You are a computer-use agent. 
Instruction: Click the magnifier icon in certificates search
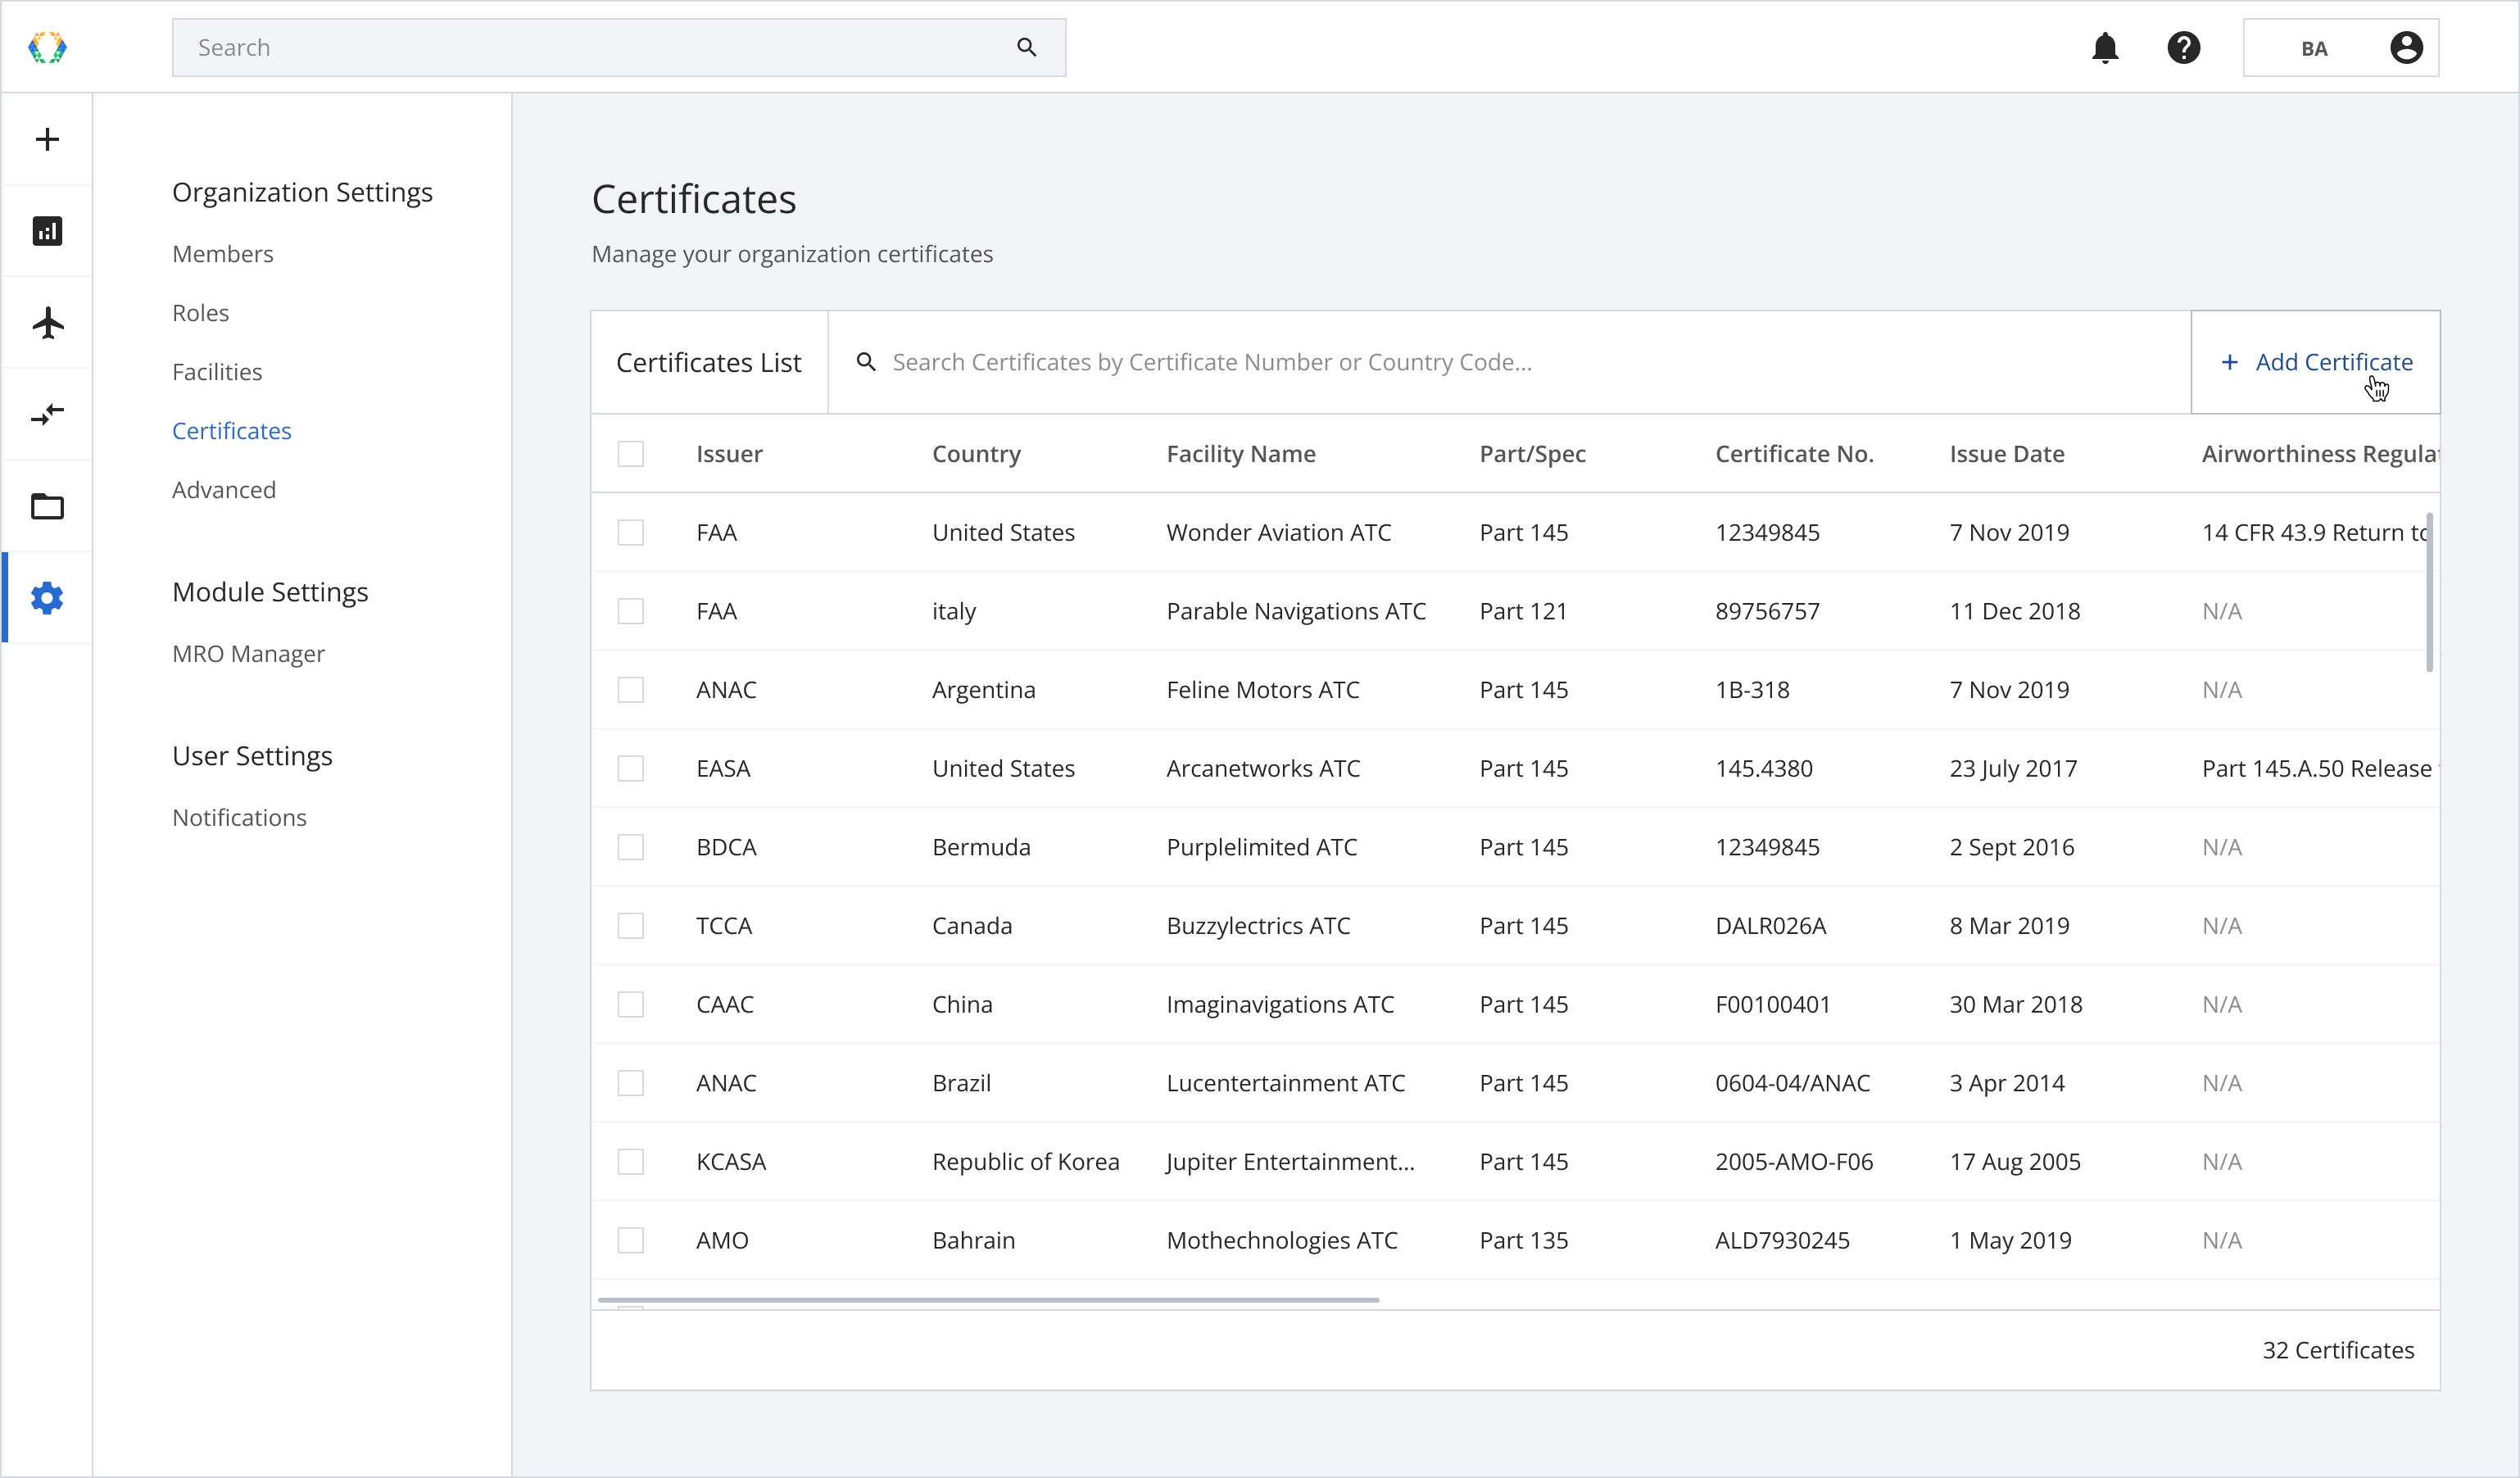pos(866,362)
